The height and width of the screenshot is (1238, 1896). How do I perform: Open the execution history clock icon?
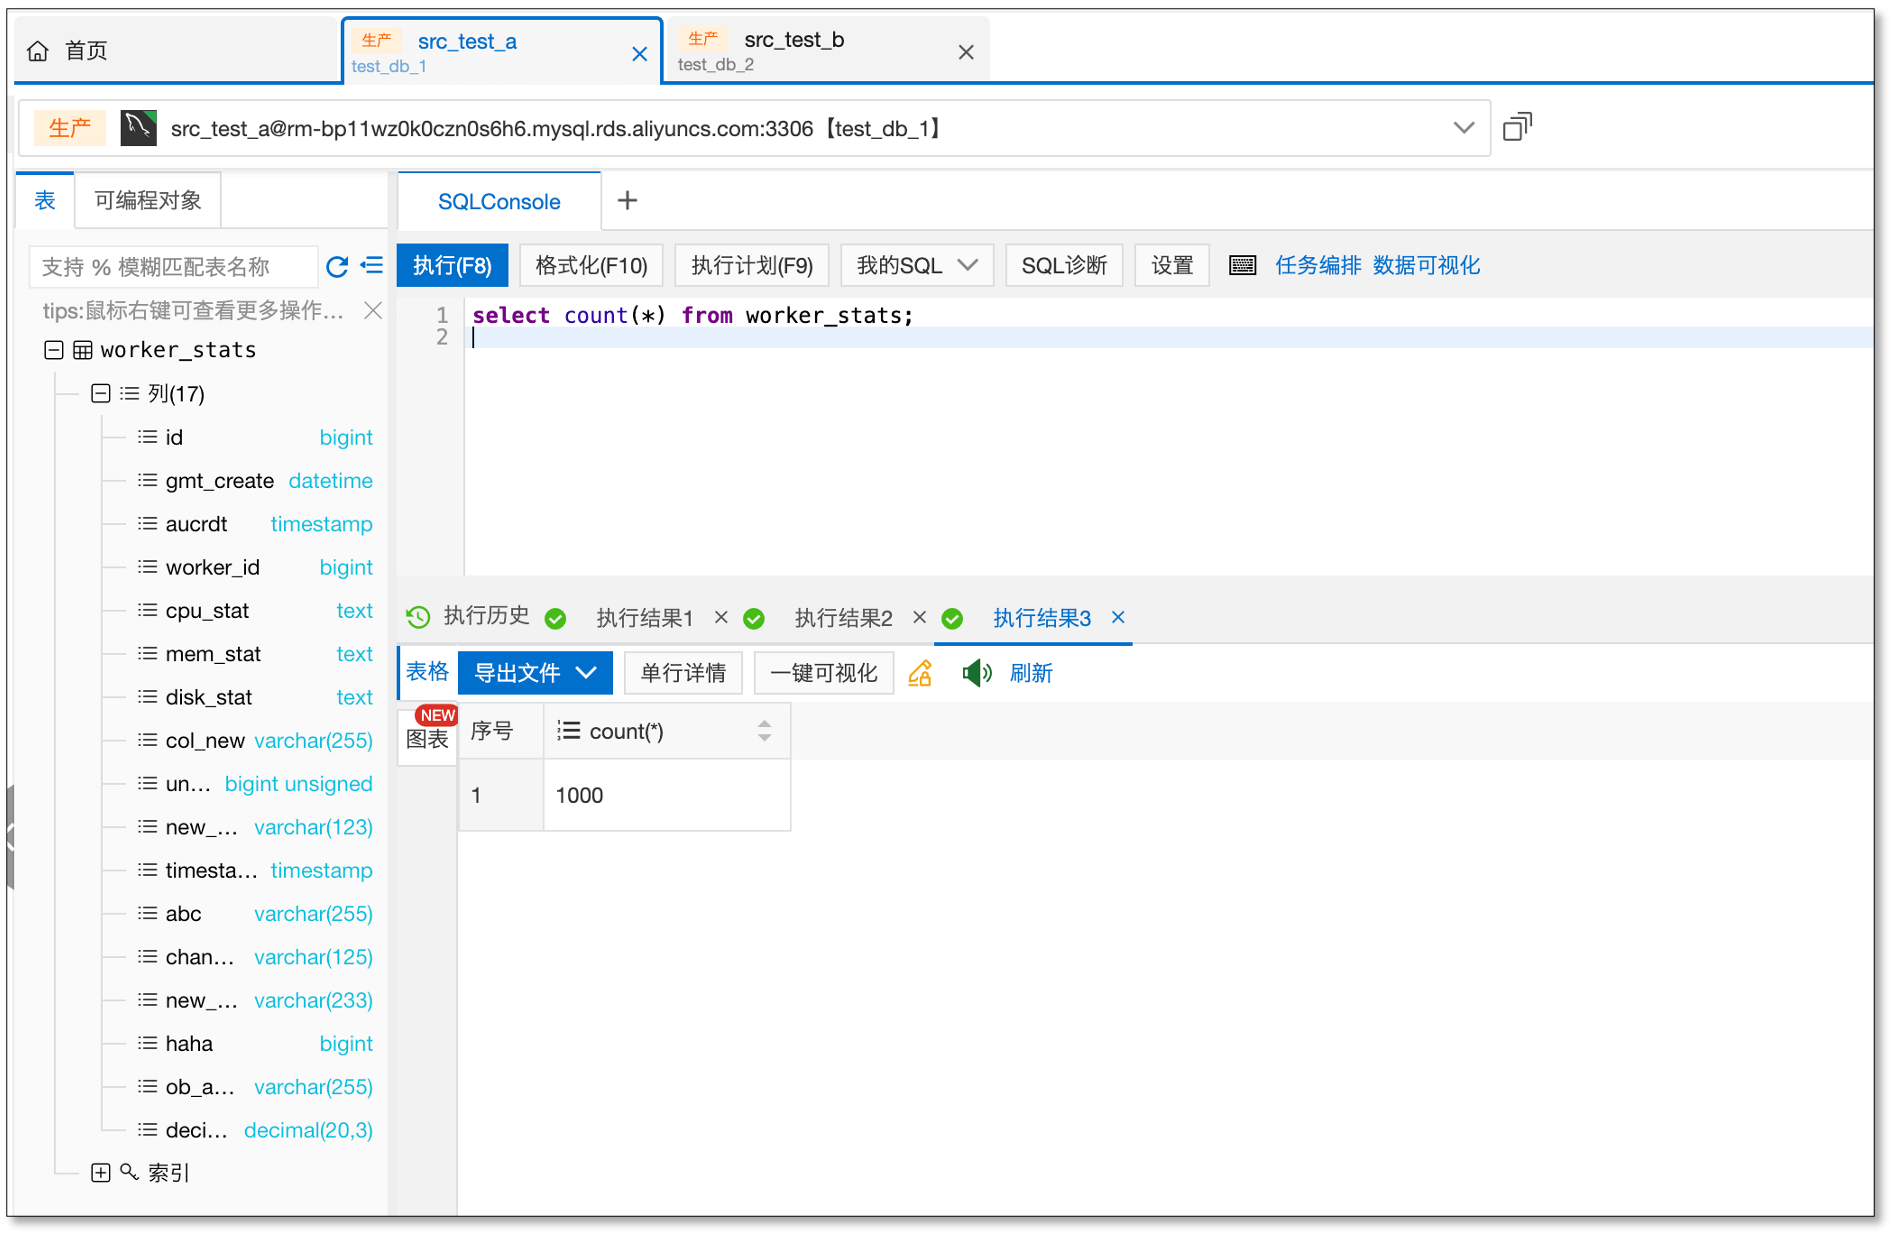419,617
